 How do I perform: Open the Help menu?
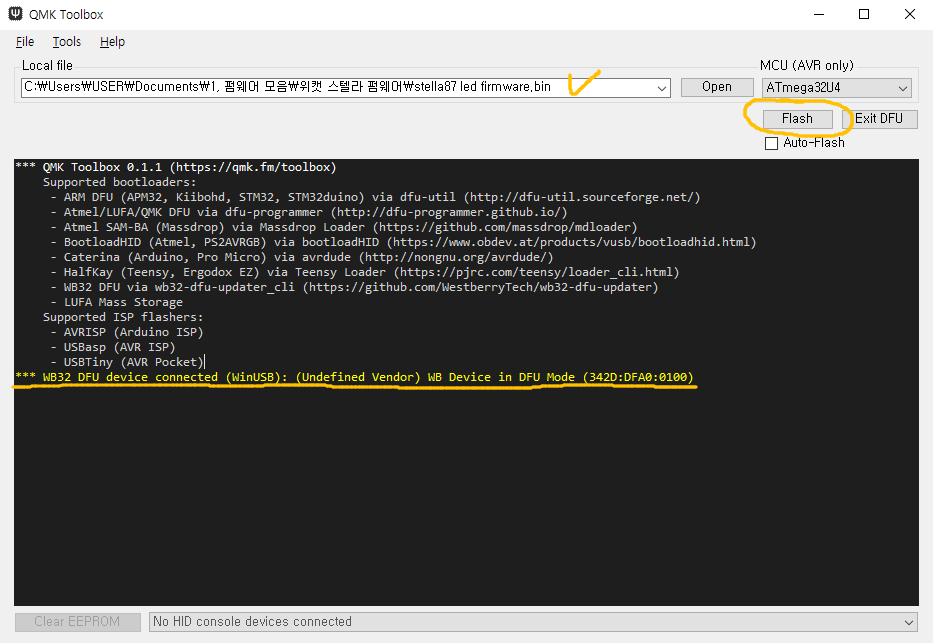coord(112,42)
